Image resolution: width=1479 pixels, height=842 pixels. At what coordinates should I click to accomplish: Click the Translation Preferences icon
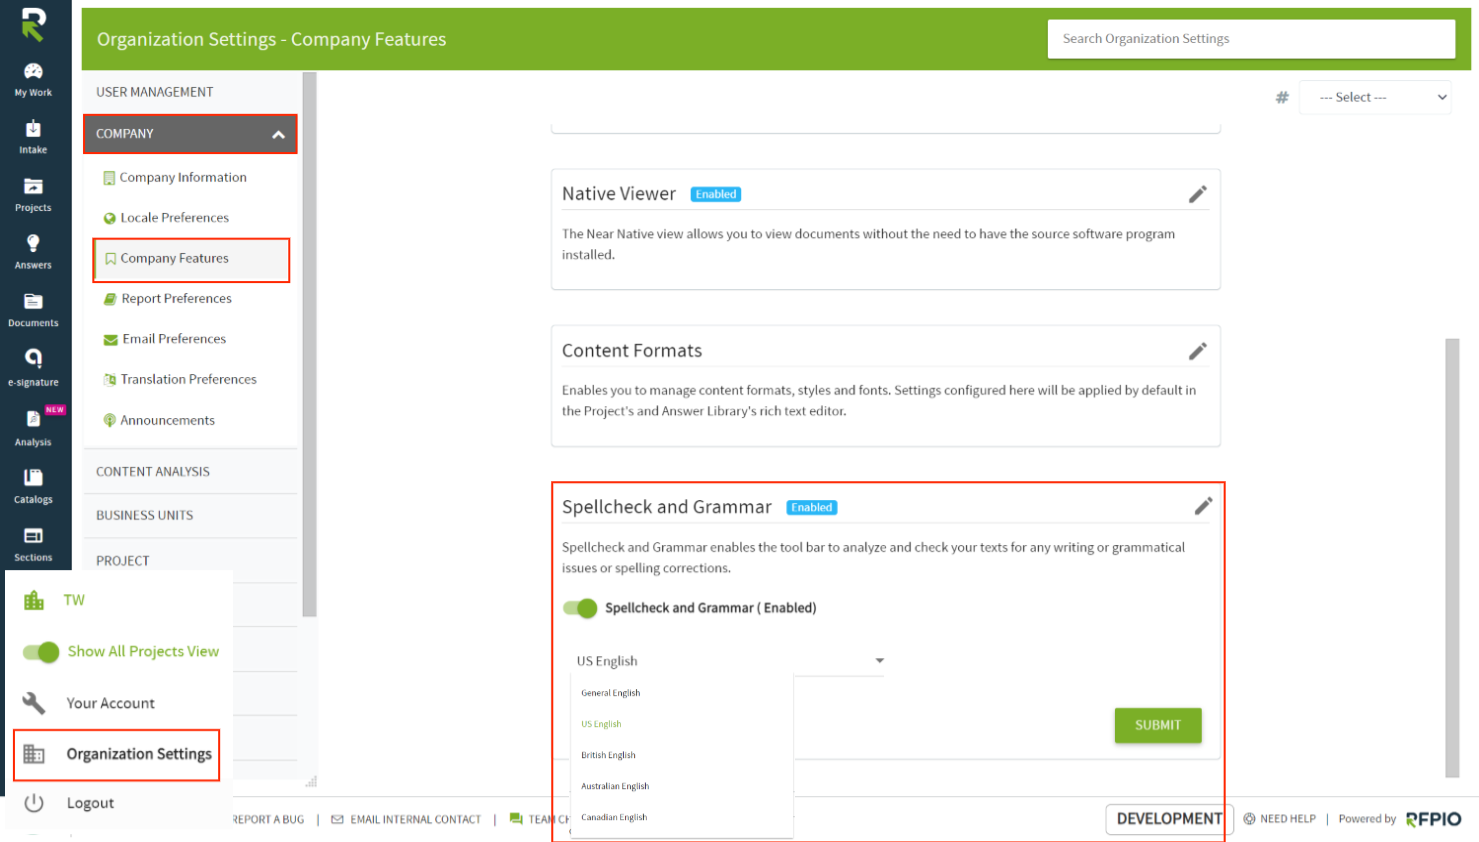point(110,380)
